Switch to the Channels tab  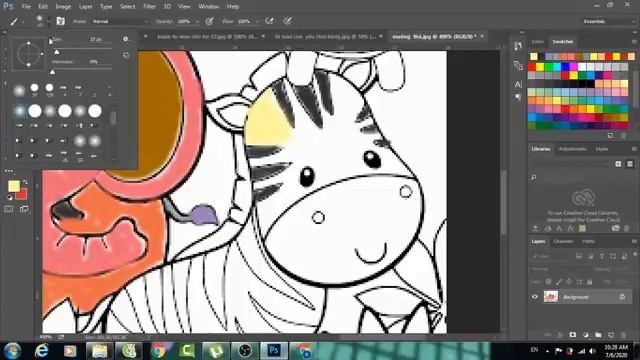coord(563,242)
